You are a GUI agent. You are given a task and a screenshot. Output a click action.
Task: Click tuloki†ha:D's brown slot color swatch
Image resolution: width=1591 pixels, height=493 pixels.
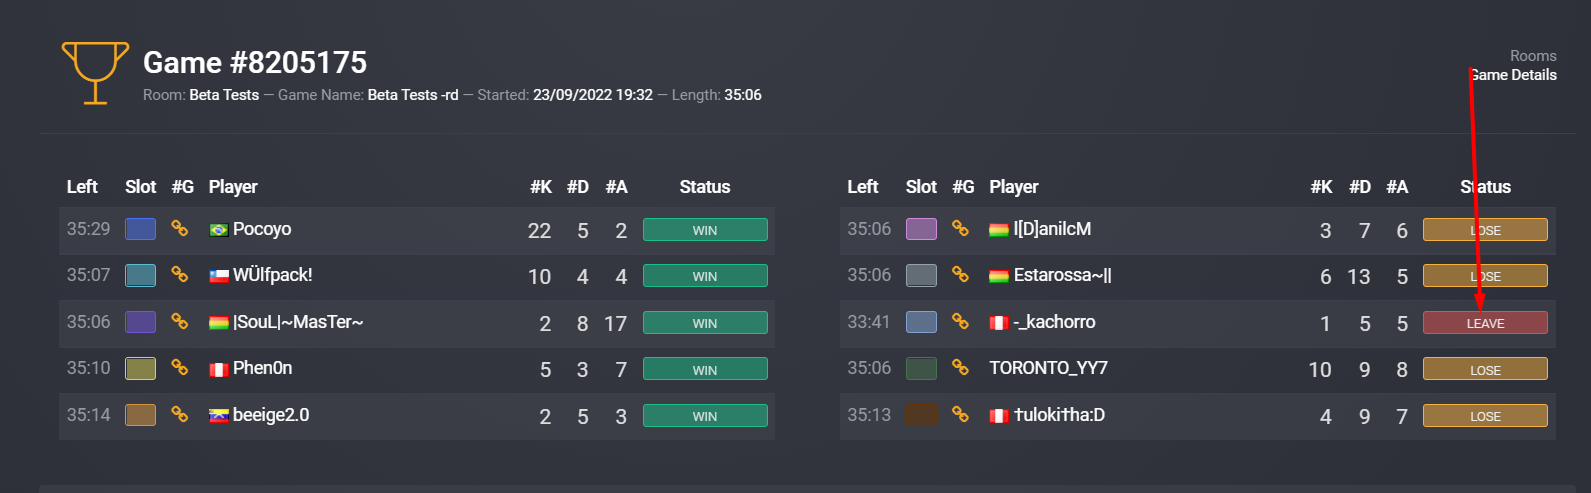(x=921, y=414)
